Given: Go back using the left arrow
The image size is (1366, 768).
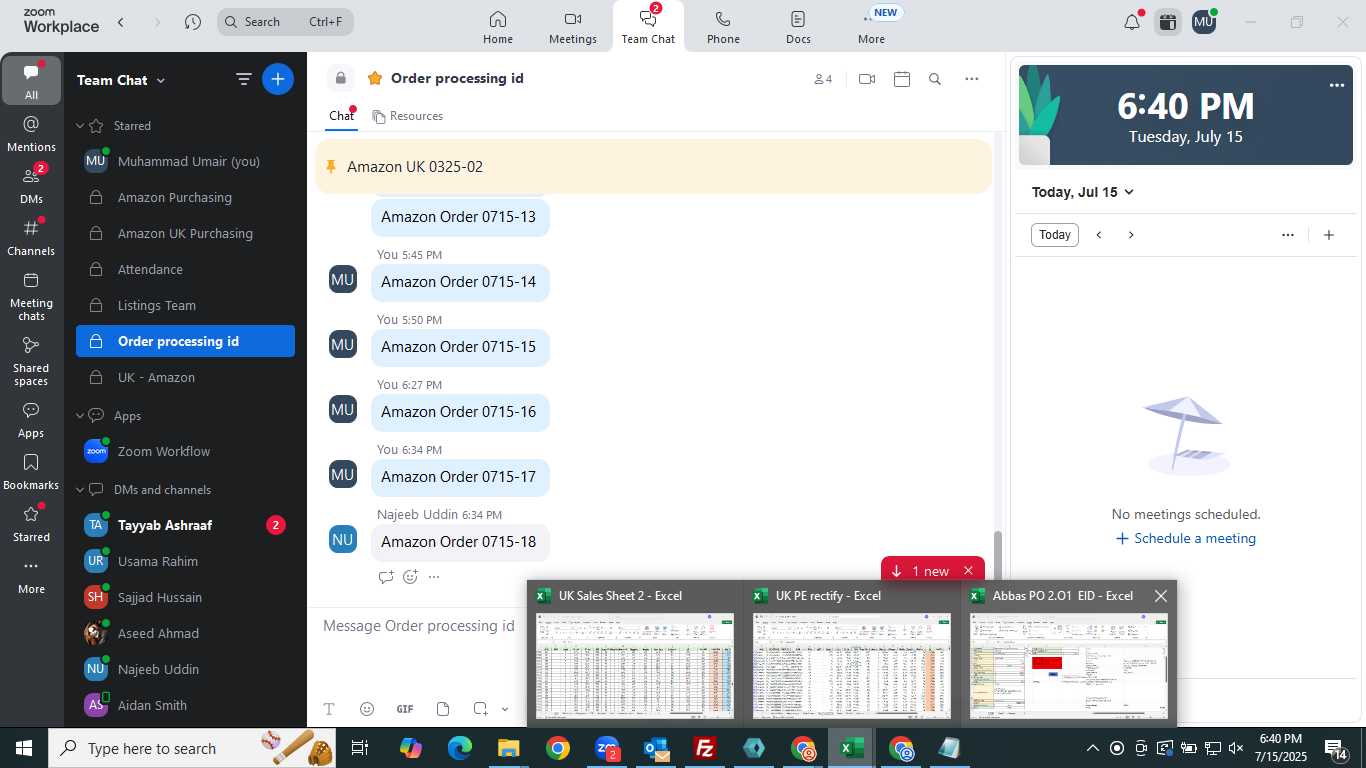Looking at the screenshot, I should click(x=121, y=21).
